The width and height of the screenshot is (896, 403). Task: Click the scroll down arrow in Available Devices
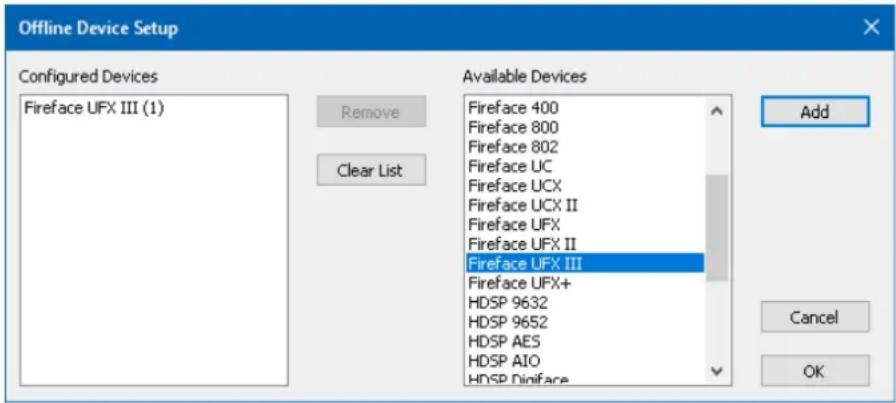pos(717,371)
